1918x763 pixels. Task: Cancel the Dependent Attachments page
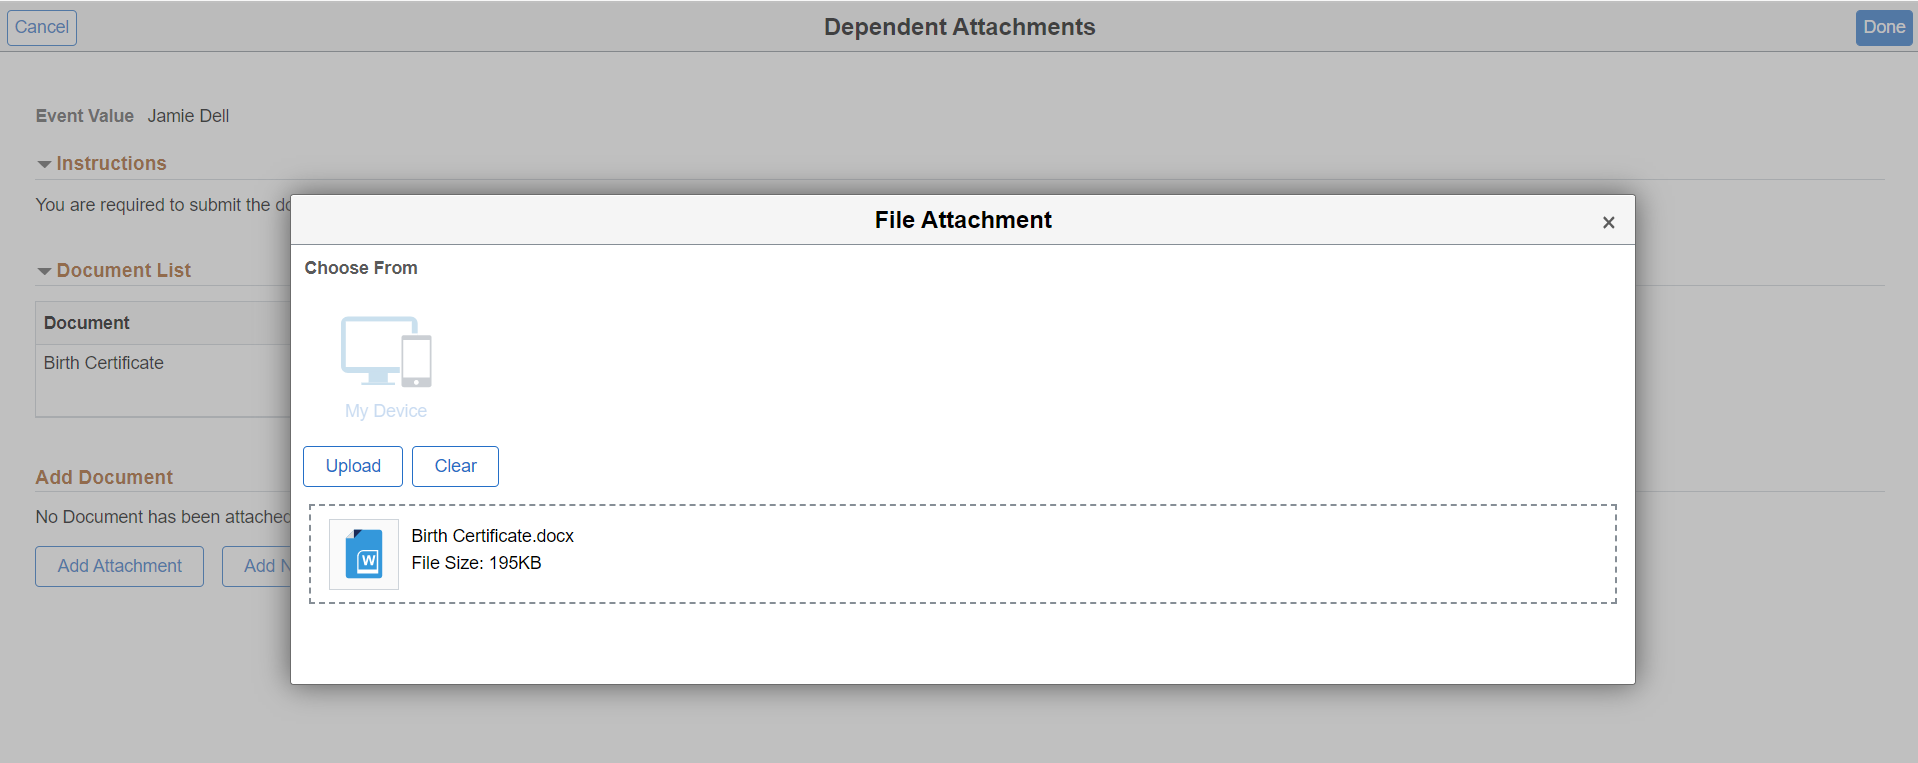tap(42, 27)
